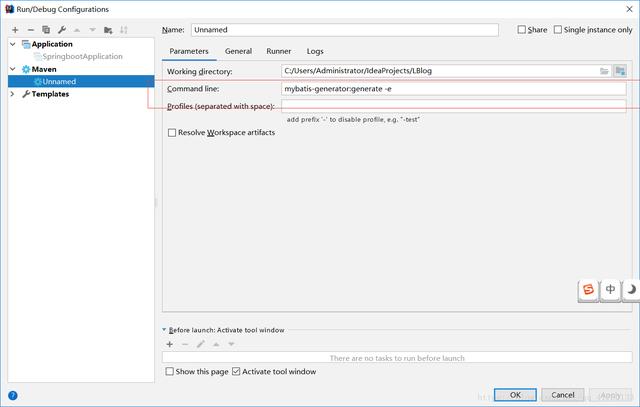Screen dimensions: 640x407
Task: Remove before-launch task minus icon
Action: tap(185, 344)
